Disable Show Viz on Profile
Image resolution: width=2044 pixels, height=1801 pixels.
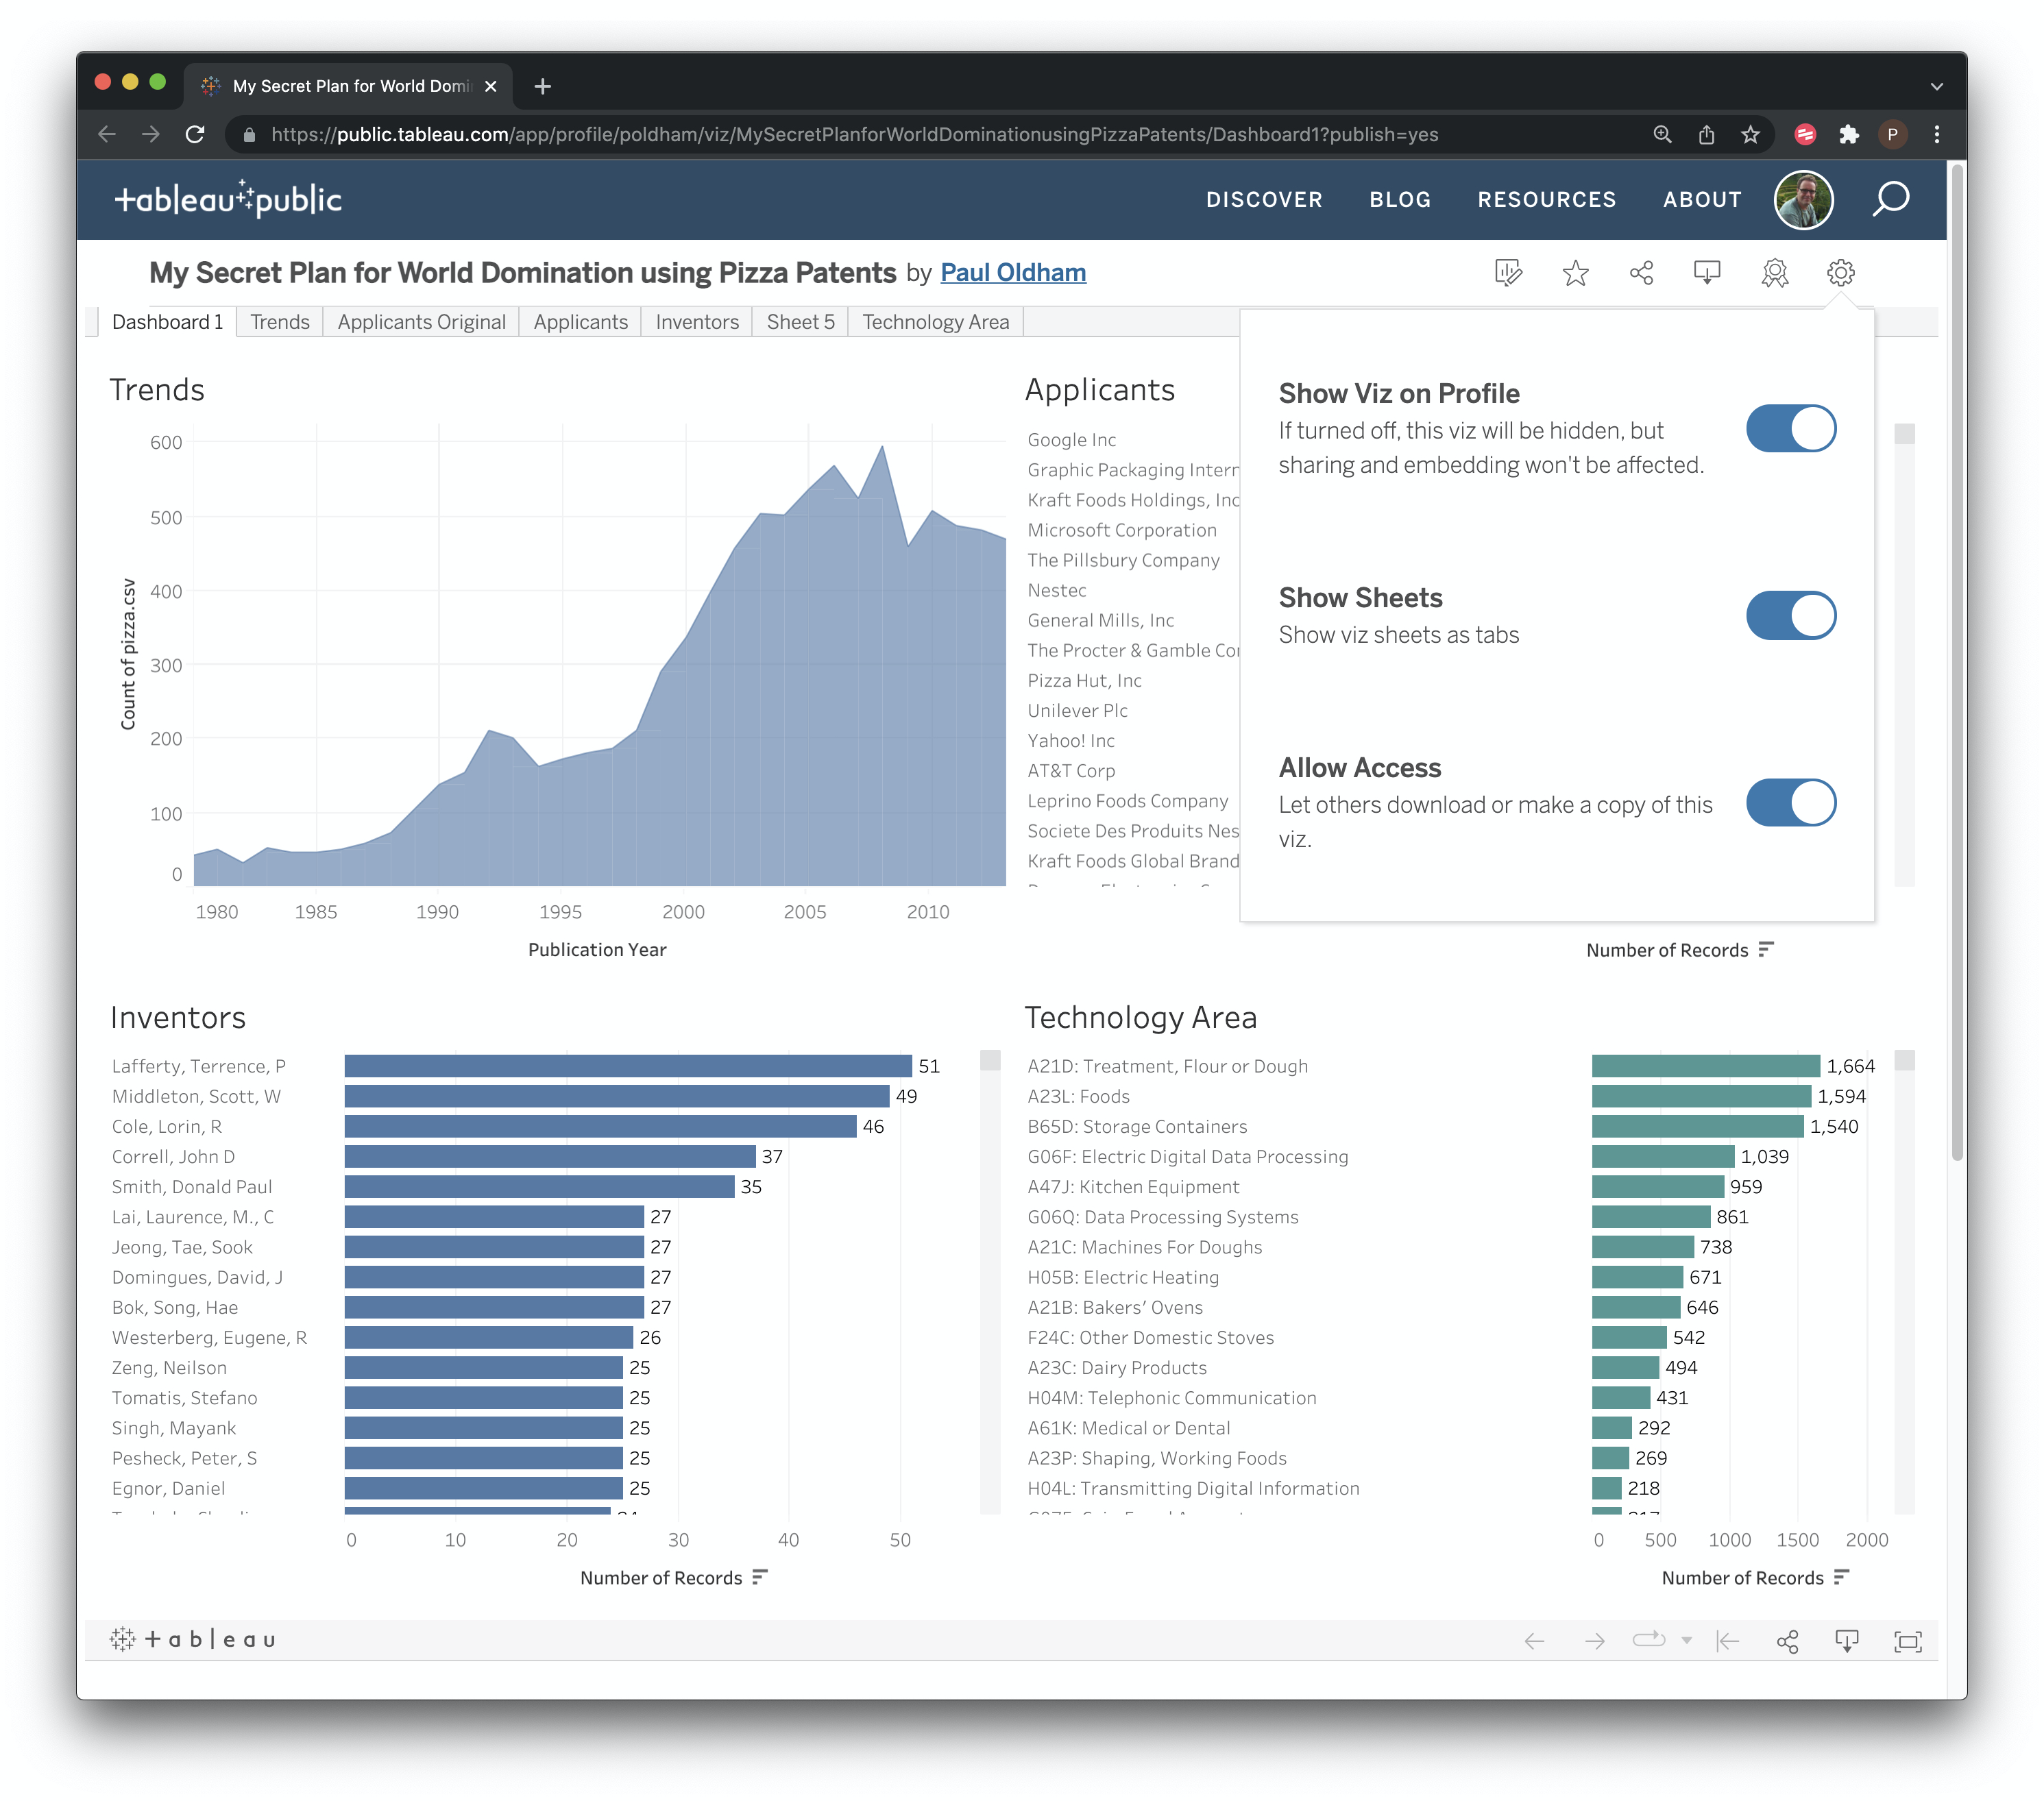(x=1791, y=428)
